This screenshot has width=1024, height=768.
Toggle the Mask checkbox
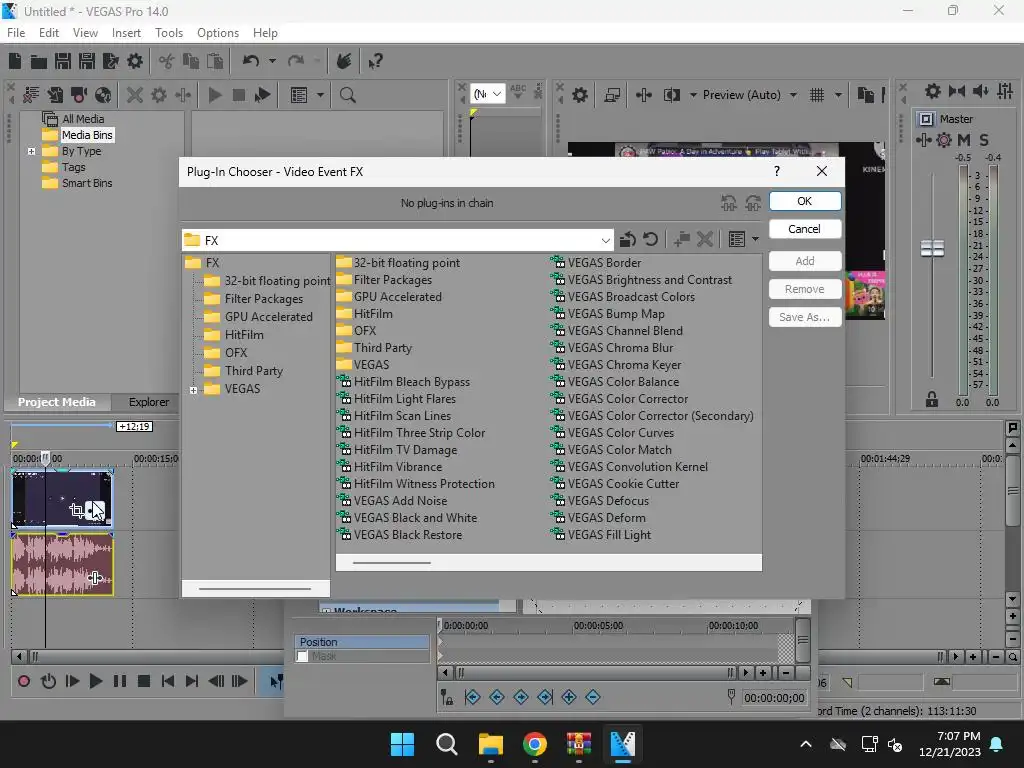[x=302, y=656]
